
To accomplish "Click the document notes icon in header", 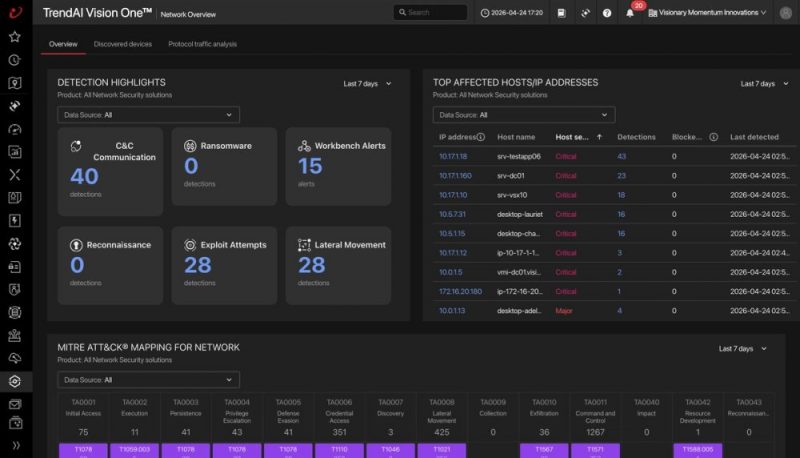I will pos(561,13).
